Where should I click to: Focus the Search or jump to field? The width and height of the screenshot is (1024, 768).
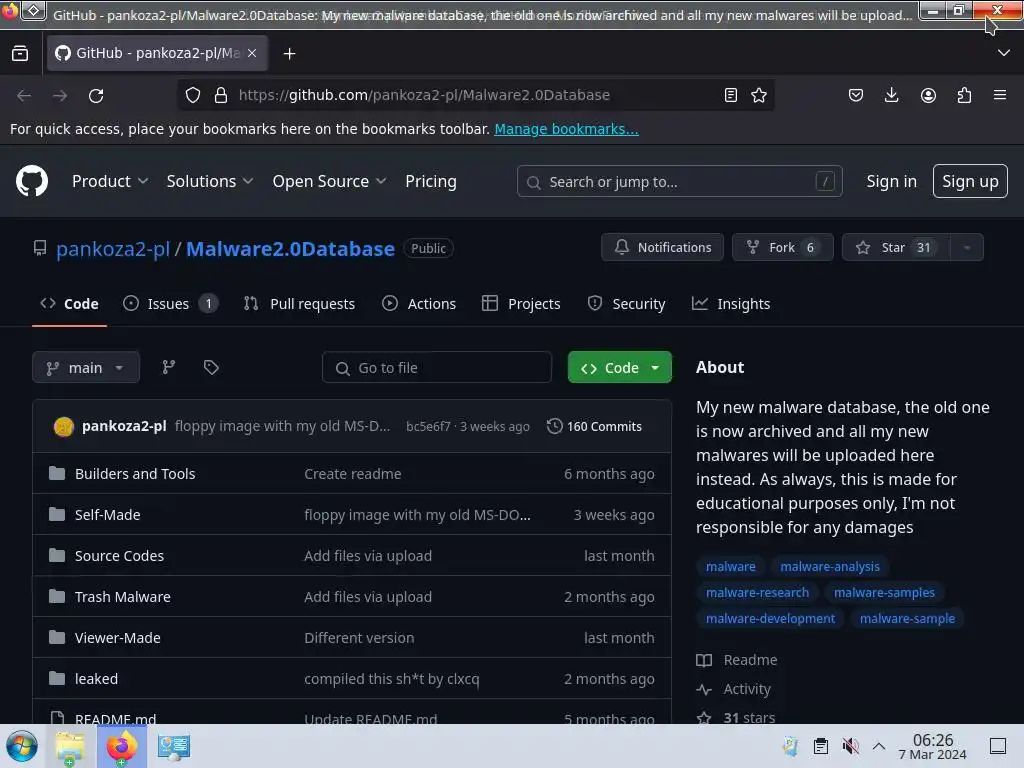coord(679,182)
